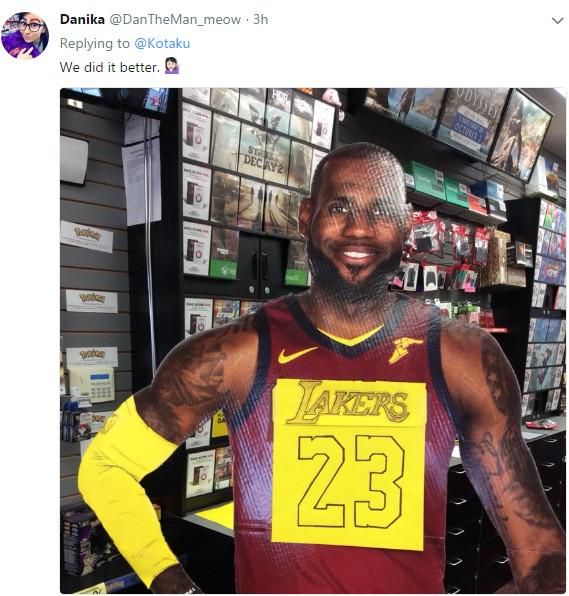Click the number 23 on the paper
Image resolution: width=569 pixels, height=596 pixels.
pos(350,482)
